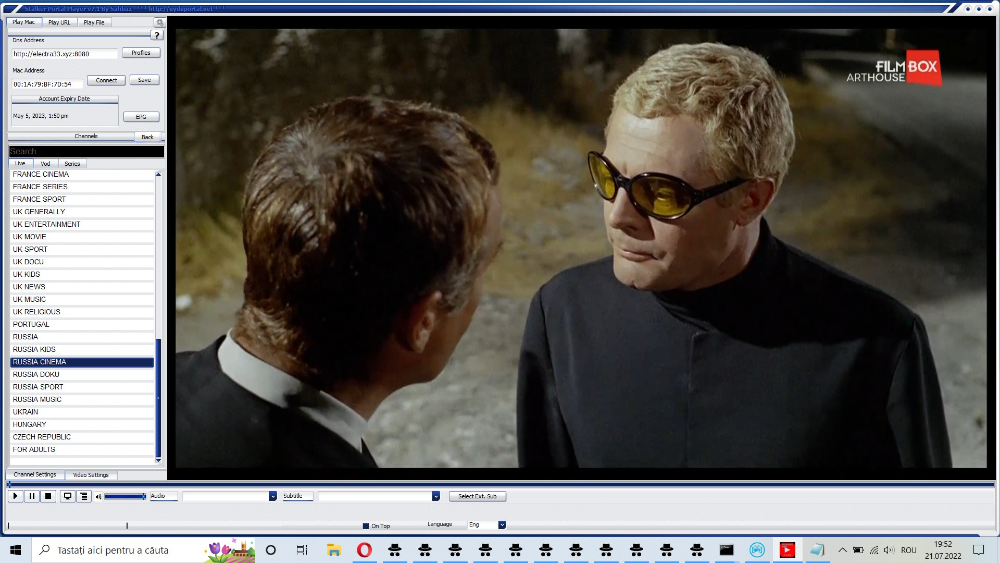This screenshot has width=1000, height=563.
Task: Select the Live channels tab
Action: 20,164
